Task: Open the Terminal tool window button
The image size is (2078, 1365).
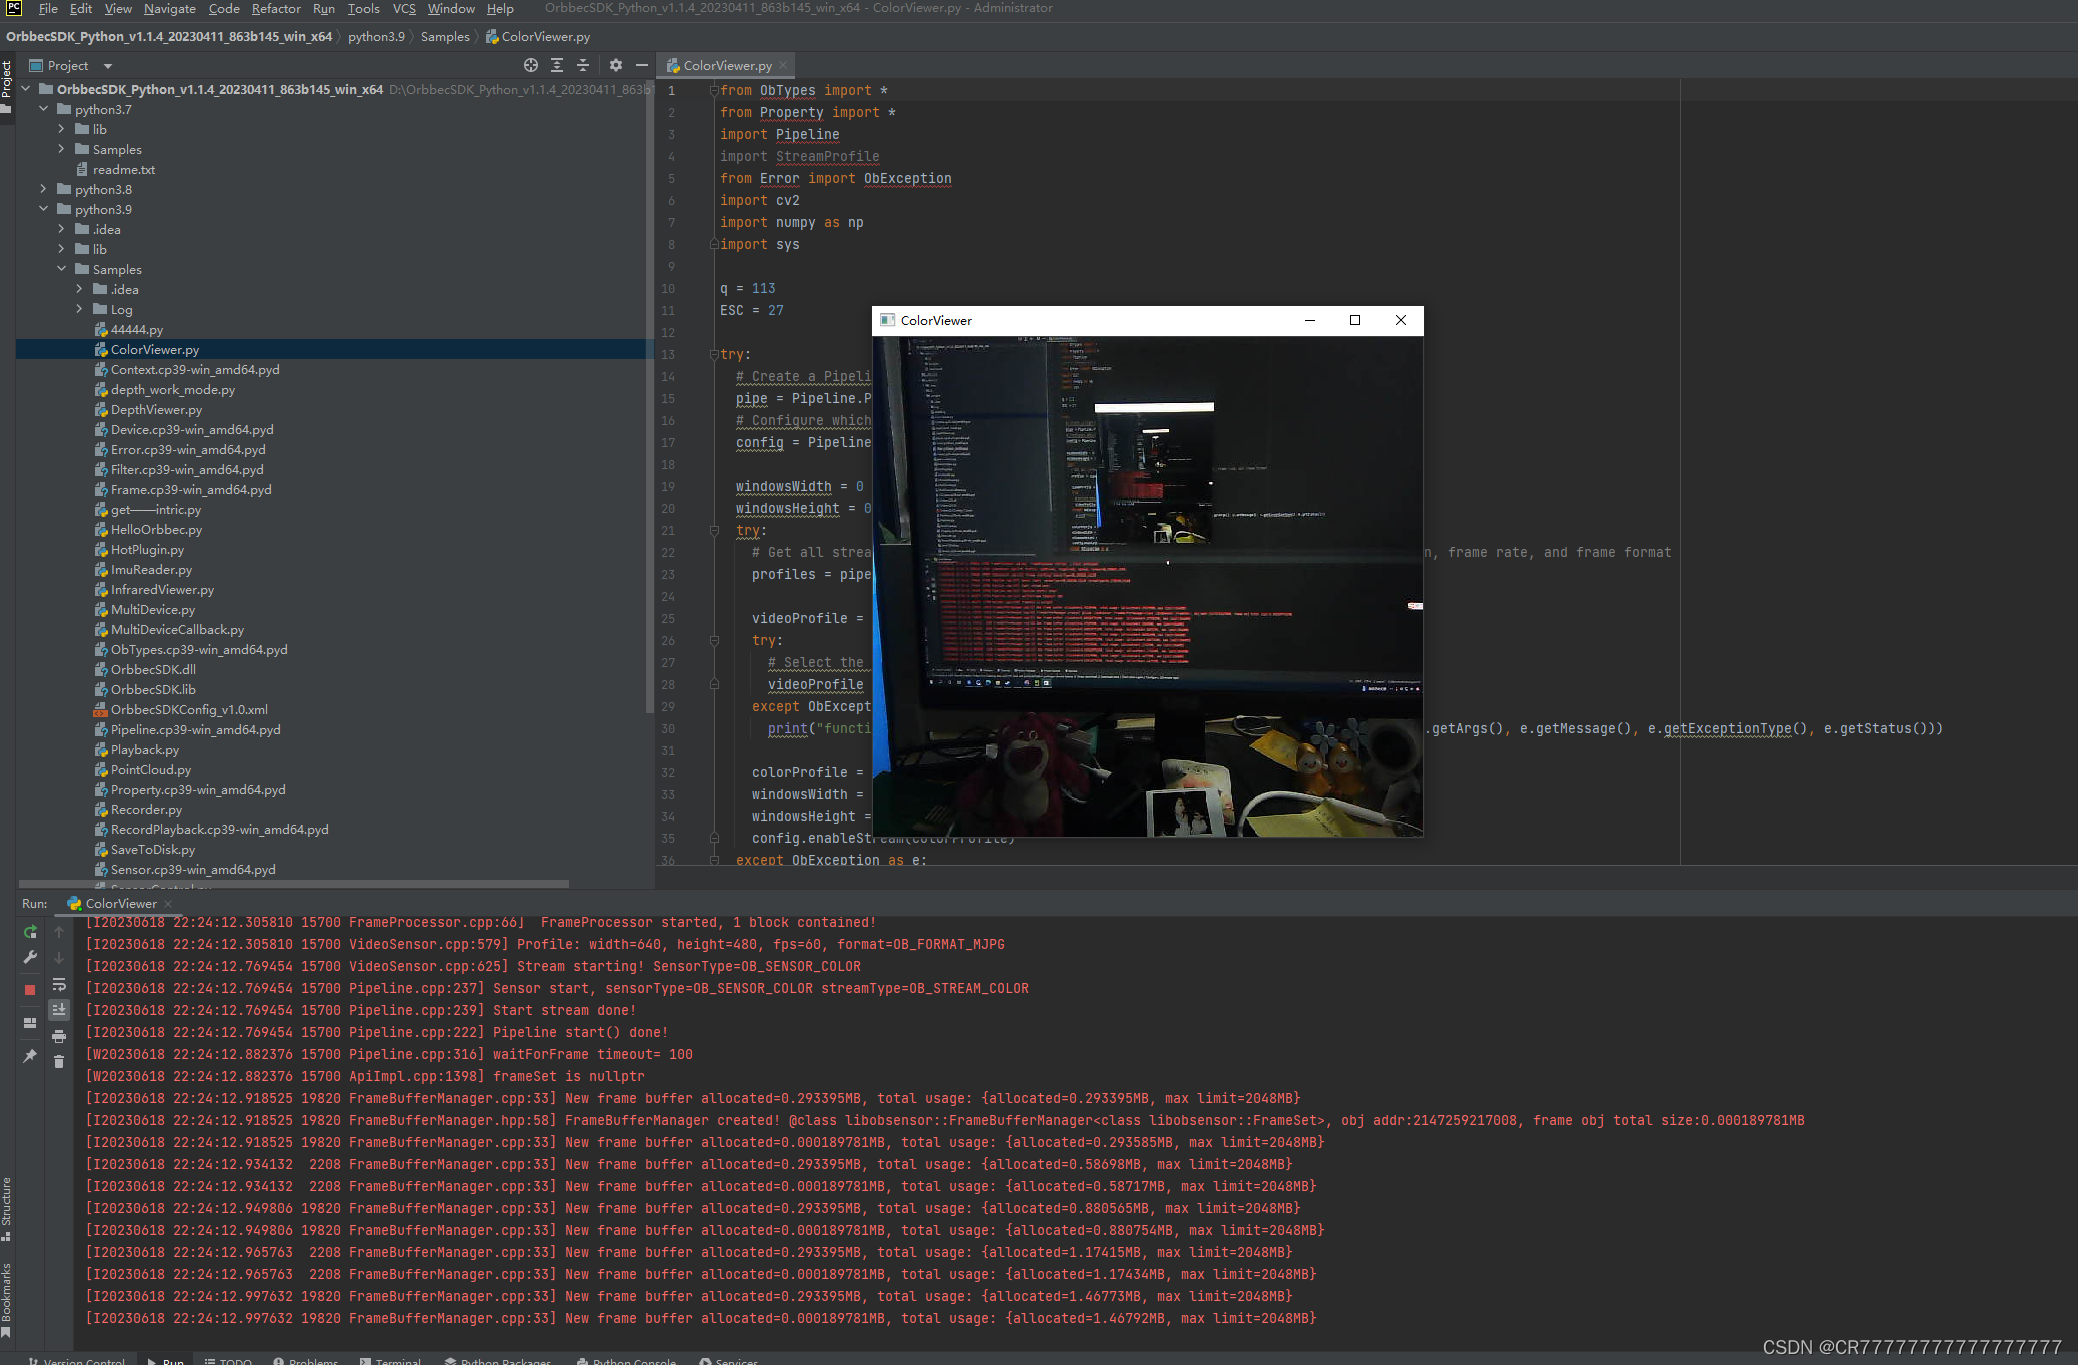Action: tap(391, 1360)
